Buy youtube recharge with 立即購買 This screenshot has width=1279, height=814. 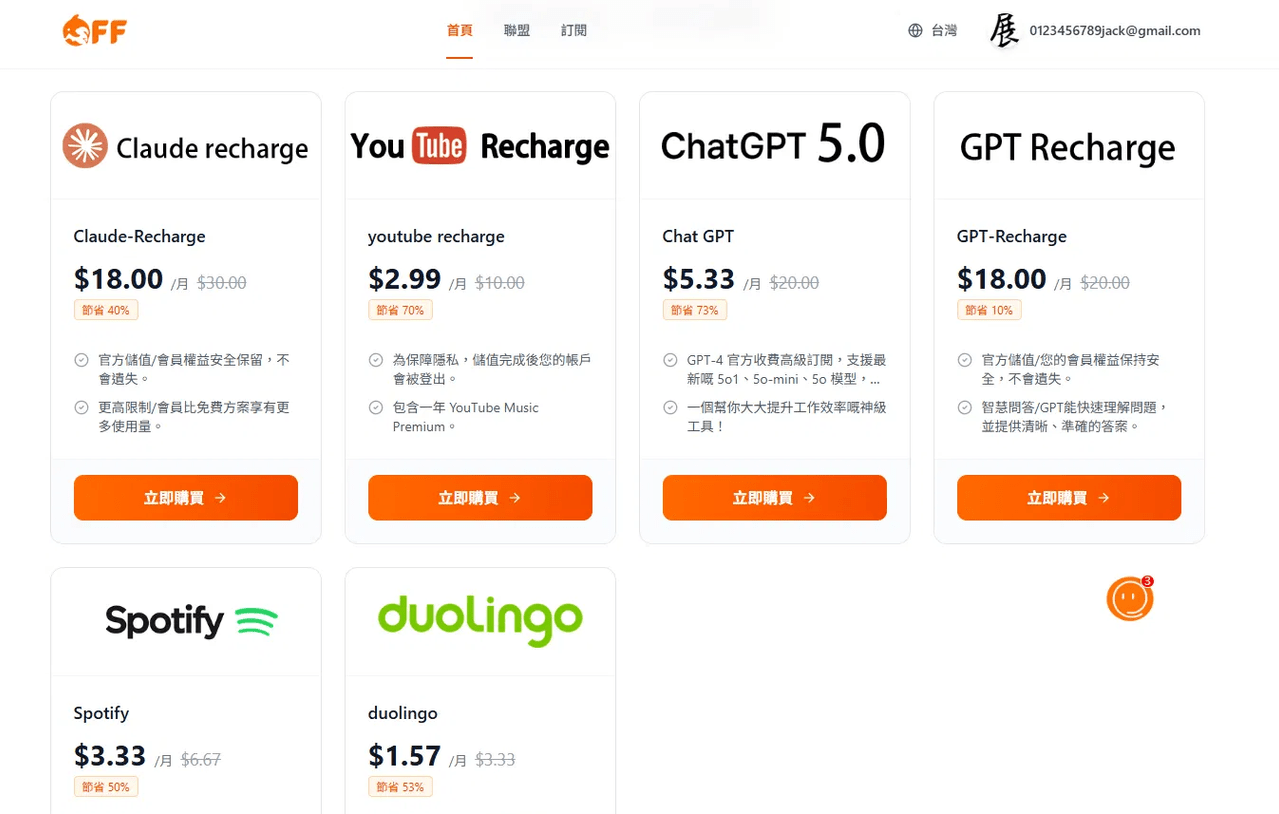(480, 498)
